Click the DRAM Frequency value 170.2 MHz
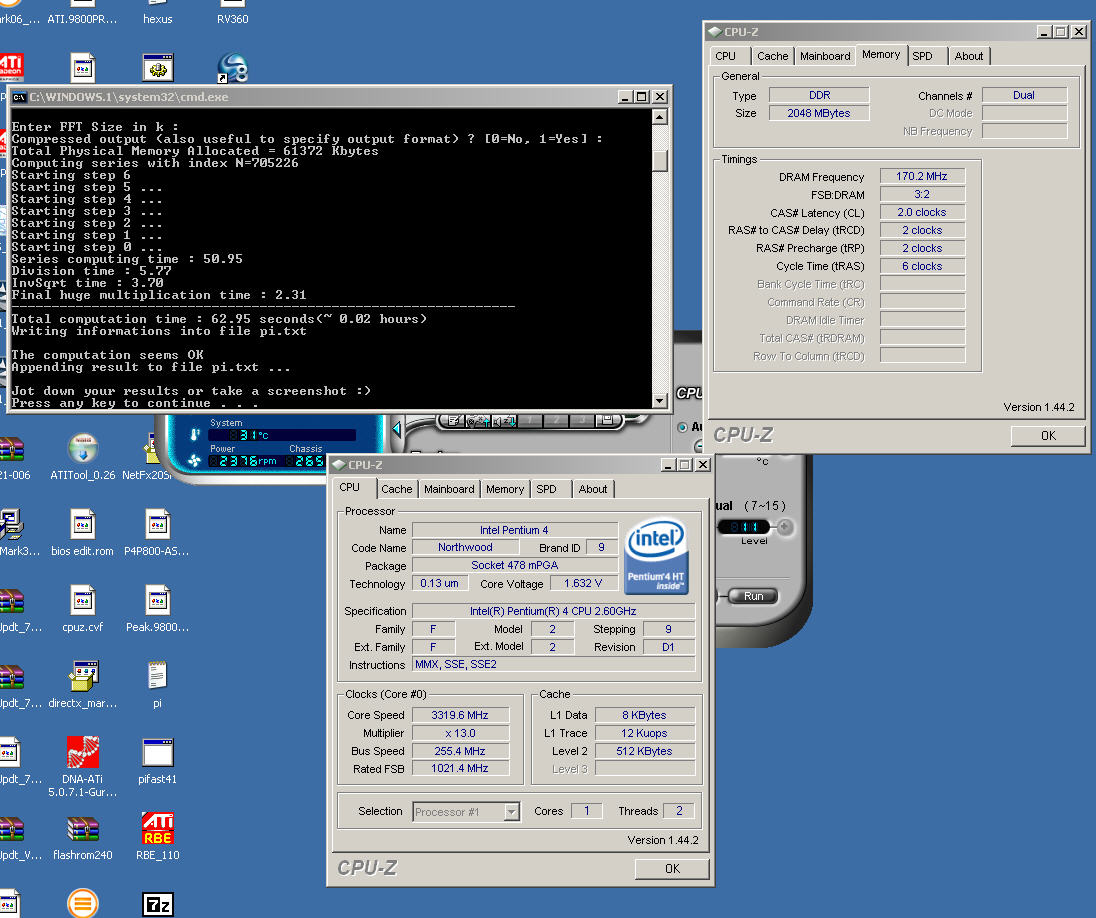The width and height of the screenshot is (1096, 918). 922,176
